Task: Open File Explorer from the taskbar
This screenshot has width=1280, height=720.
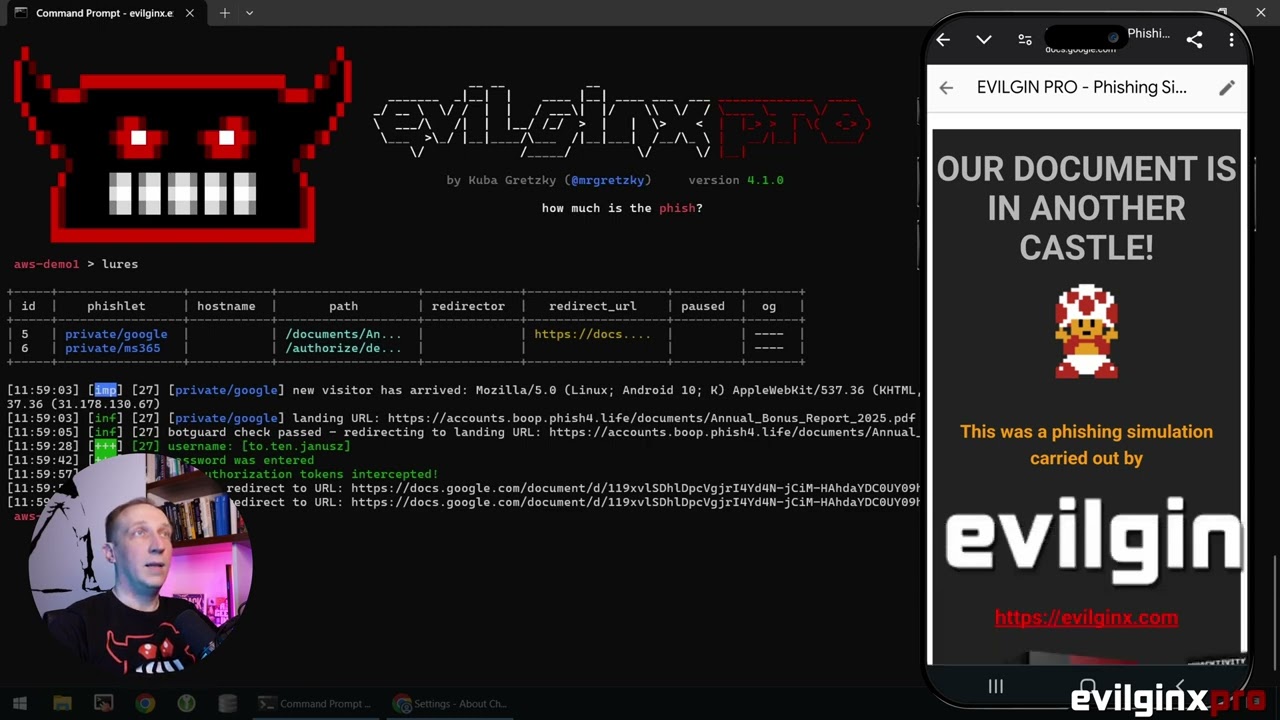Action: coord(62,703)
